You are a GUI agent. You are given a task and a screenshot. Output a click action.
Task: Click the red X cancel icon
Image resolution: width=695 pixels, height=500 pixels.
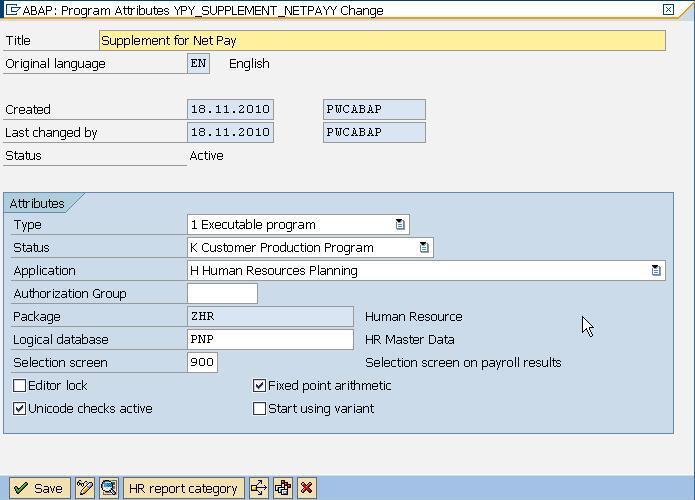[x=306, y=488]
